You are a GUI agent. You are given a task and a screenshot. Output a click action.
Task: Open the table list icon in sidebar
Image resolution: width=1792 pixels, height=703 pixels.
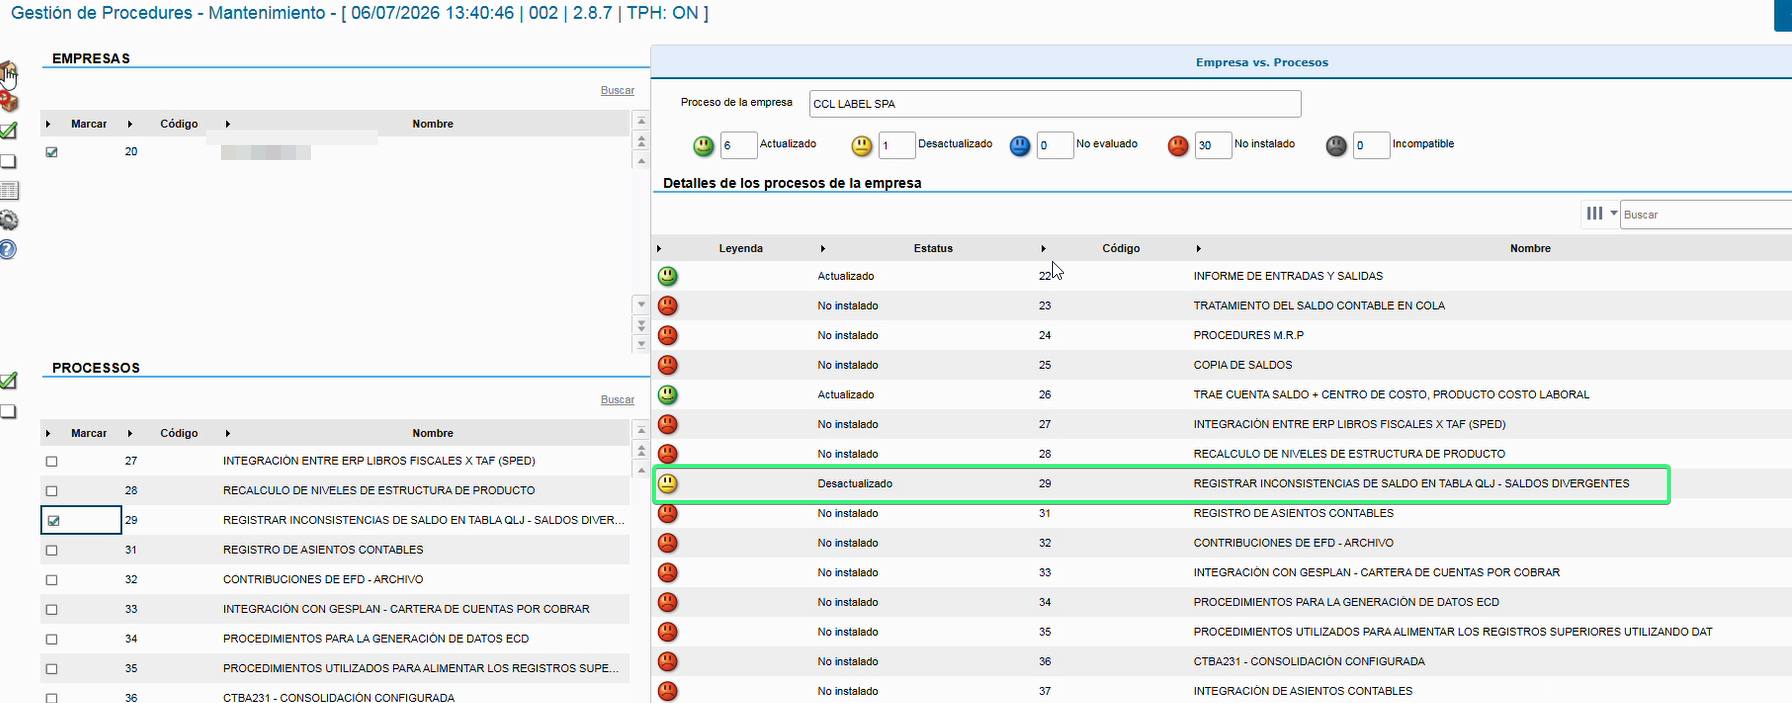[8, 191]
